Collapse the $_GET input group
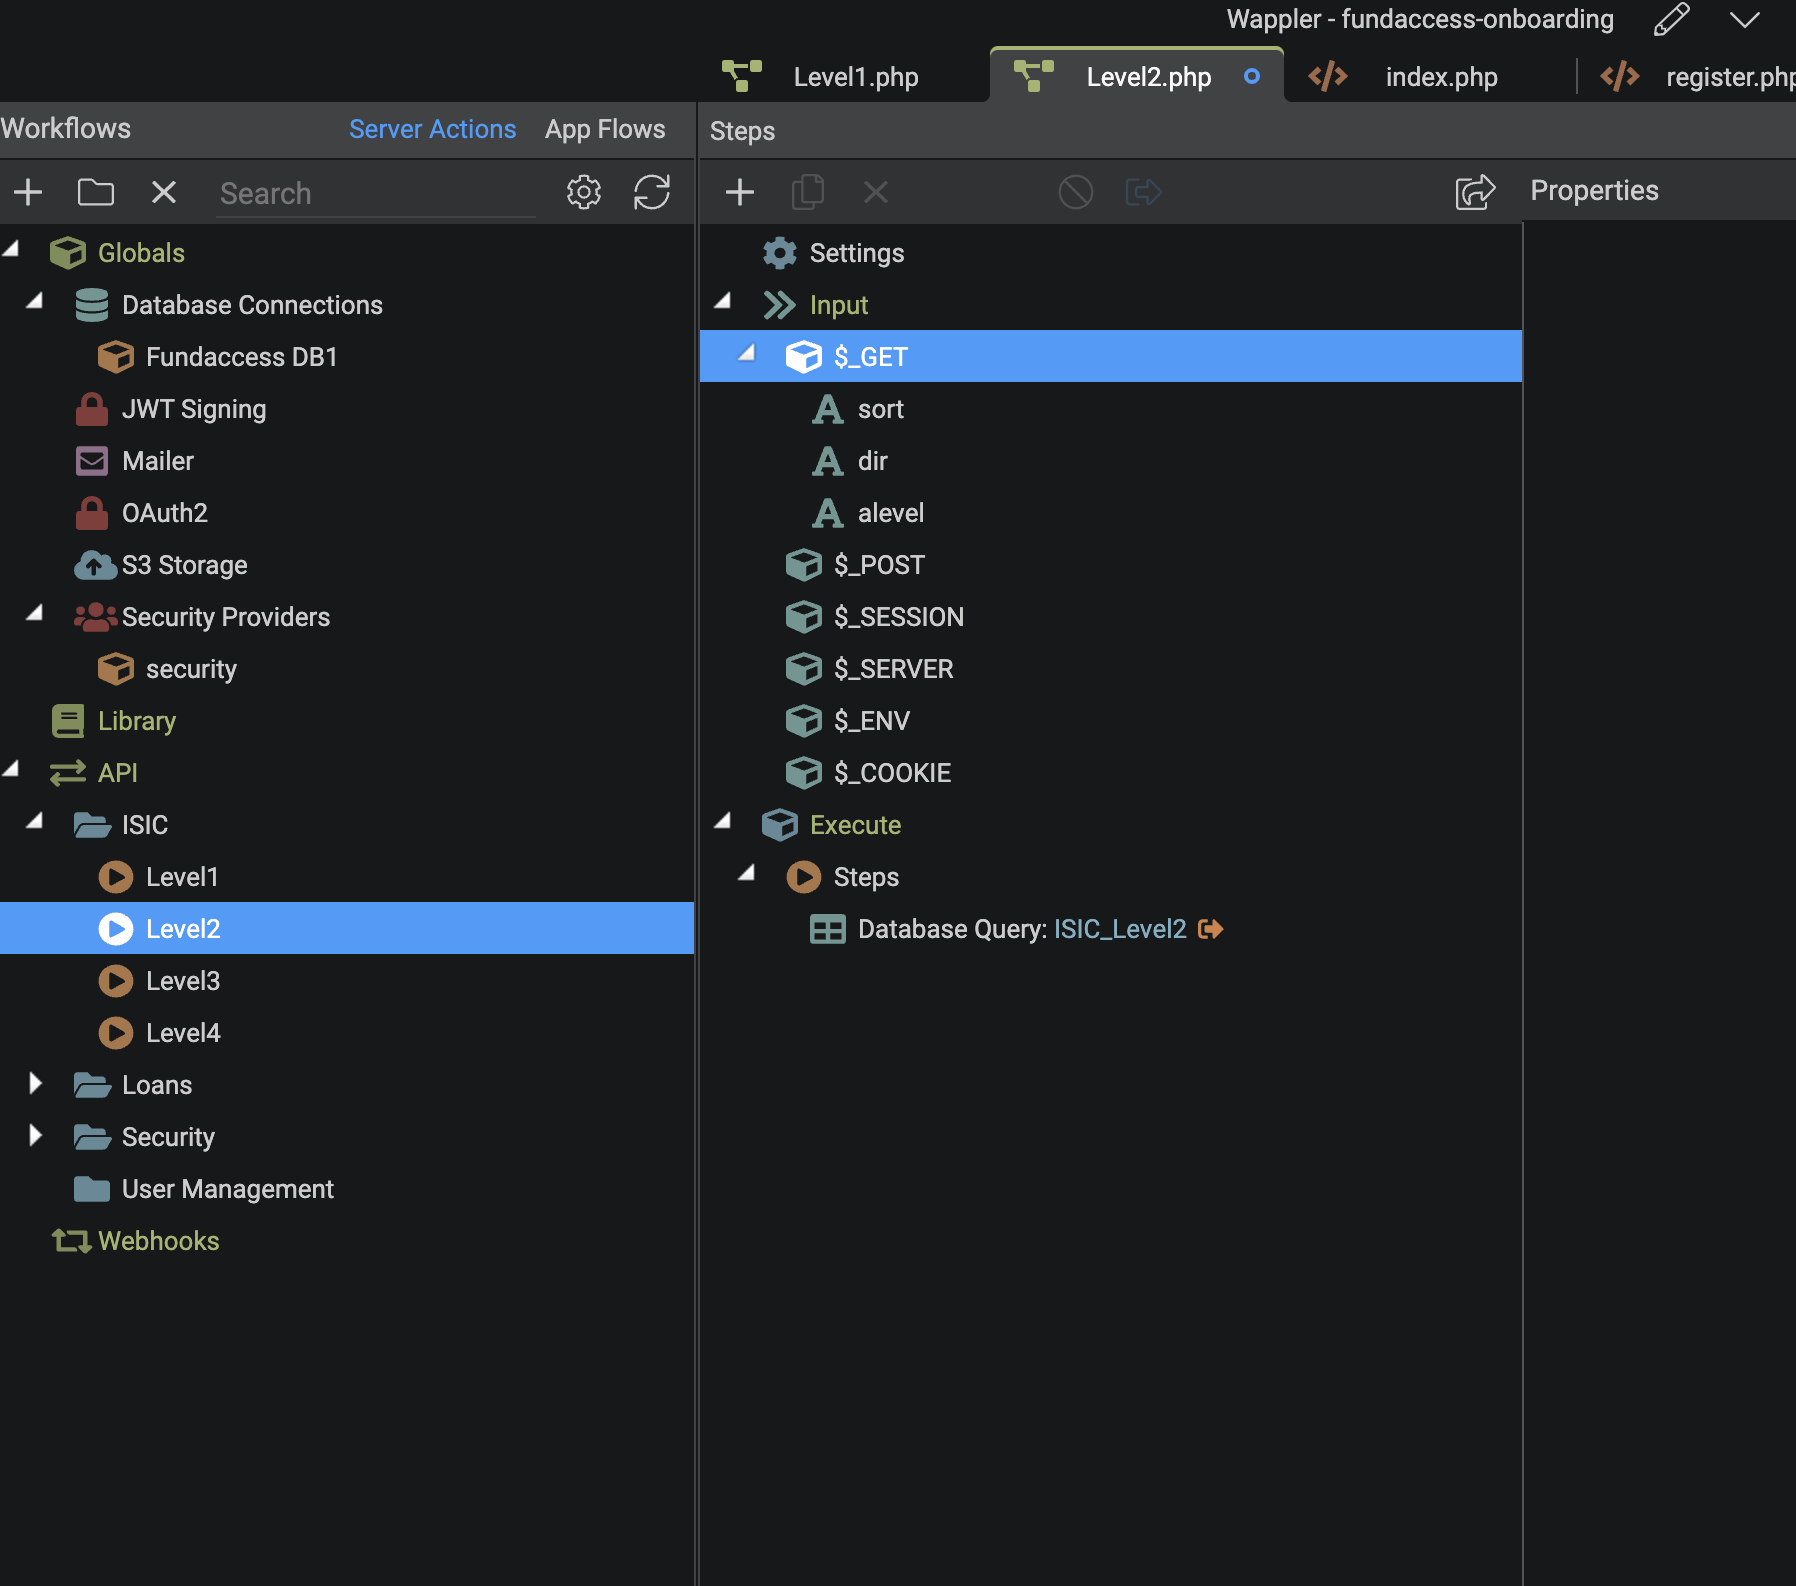This screenshot has width=1796, height=1586. click(x=746, y=354)
